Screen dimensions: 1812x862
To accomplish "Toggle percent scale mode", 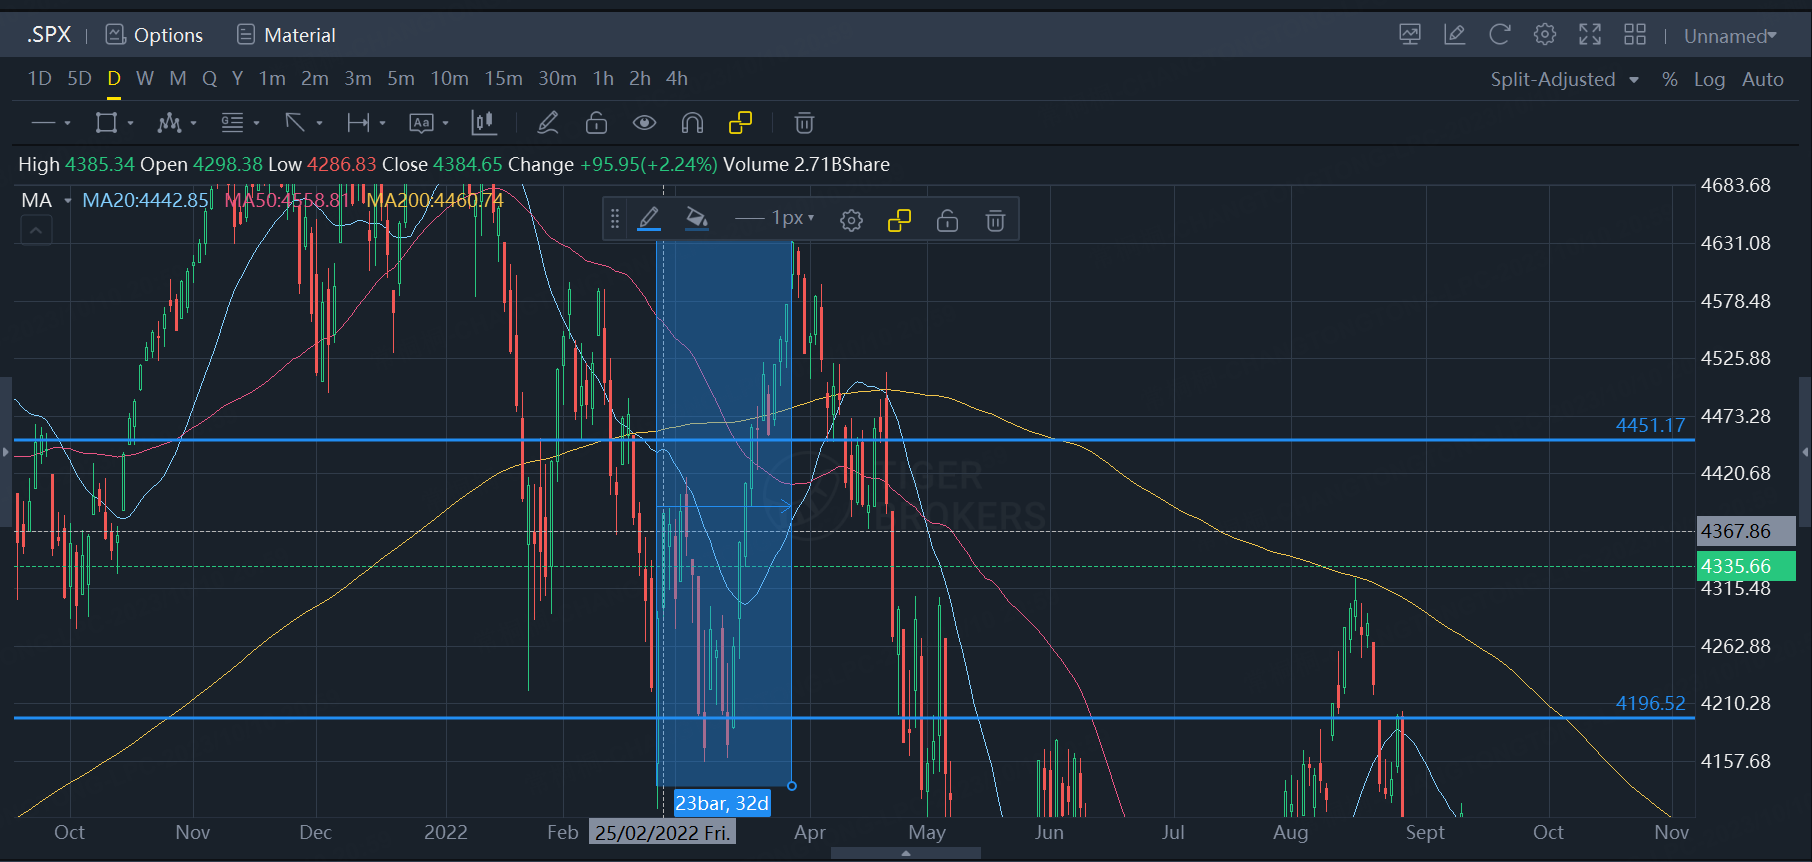I will [x=1669, y=80].
